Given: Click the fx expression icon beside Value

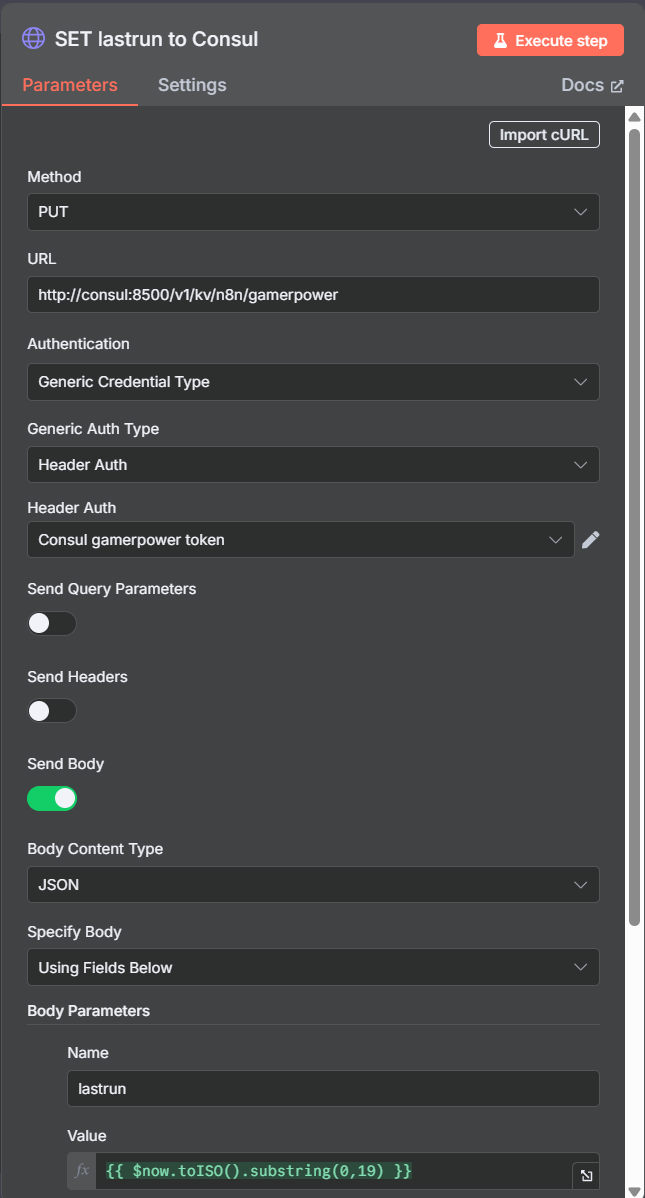Looking at the screenshot, I should [82, 1170].
